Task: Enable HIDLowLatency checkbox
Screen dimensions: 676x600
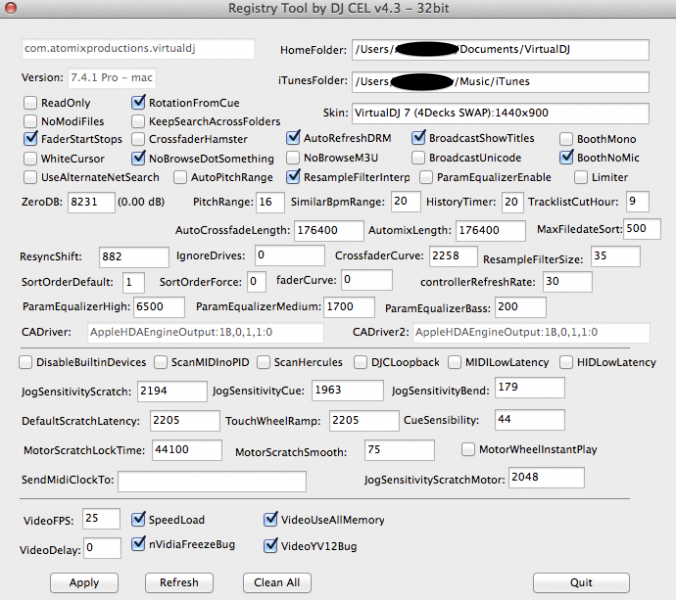Action: pyautogui.click(x=566, y=362)
